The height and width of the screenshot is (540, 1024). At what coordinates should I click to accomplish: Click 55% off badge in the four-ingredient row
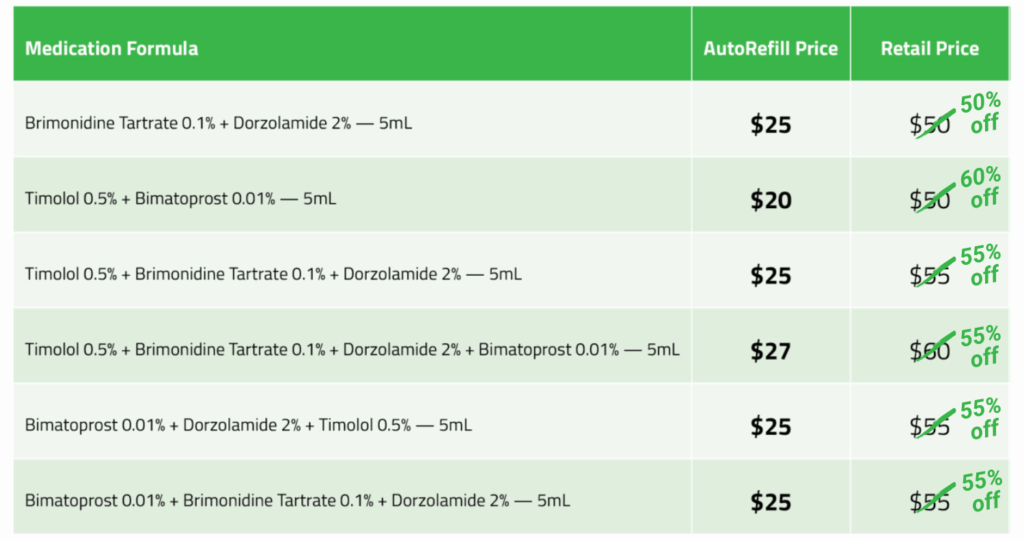pos(980,346)
